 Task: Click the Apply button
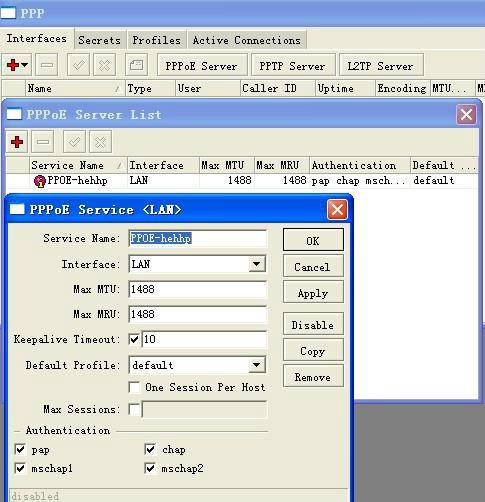pyautogui.click(x=313, y=293)
